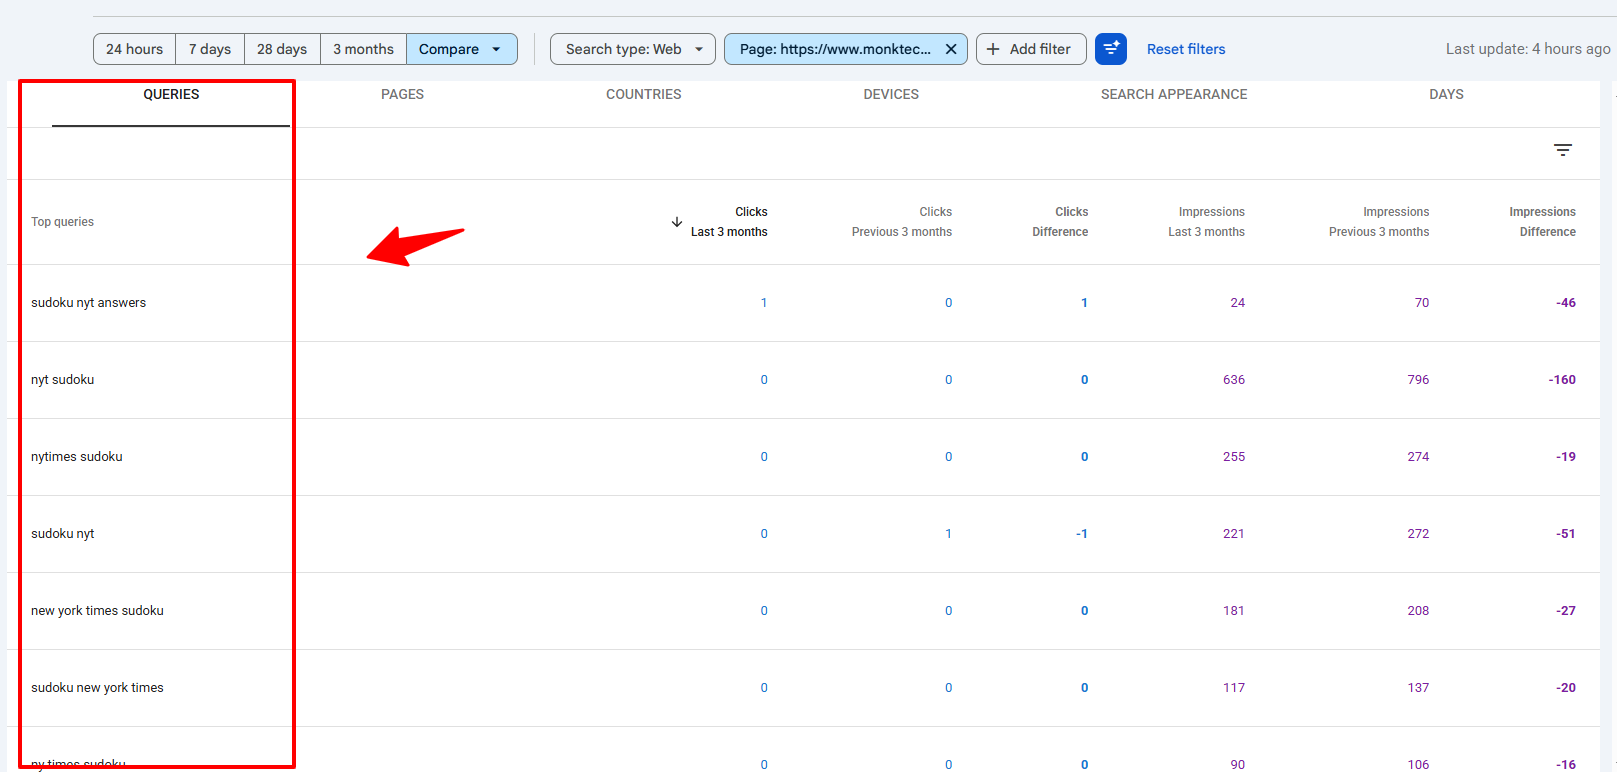Switch to the DAYS tab
1617x772 pixels.
tap(1446, 94)
